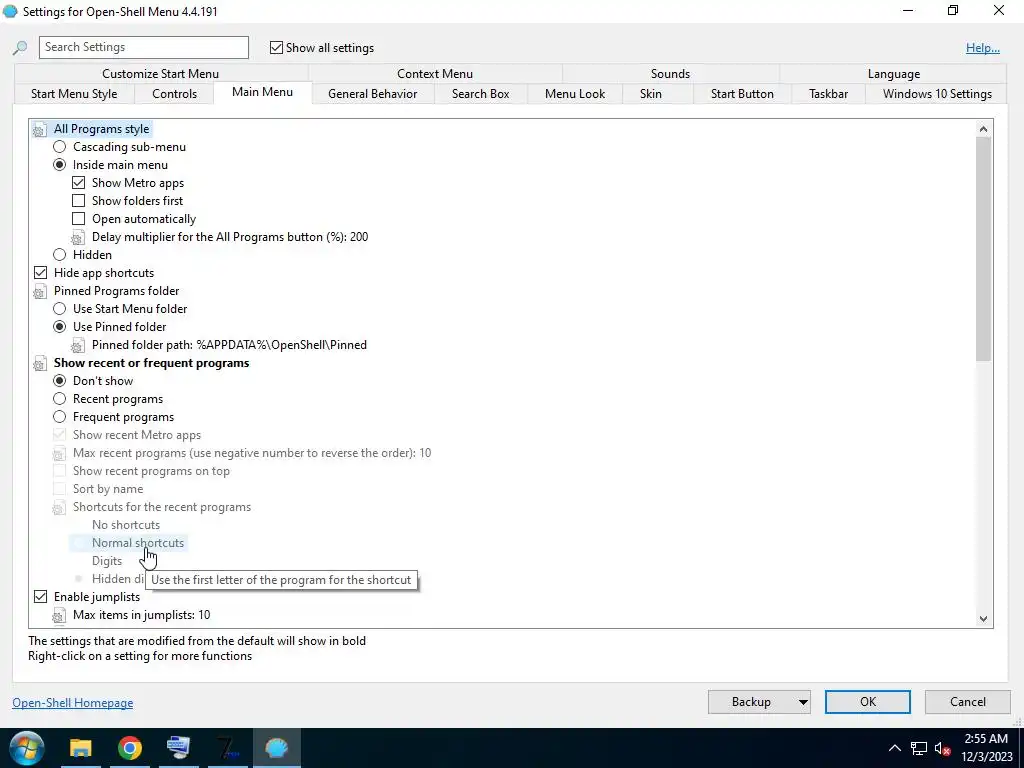The width and height of the screenshot is (1024, 768).
Task: Open the General Behavior tab
Action: (x=372, y=94)
